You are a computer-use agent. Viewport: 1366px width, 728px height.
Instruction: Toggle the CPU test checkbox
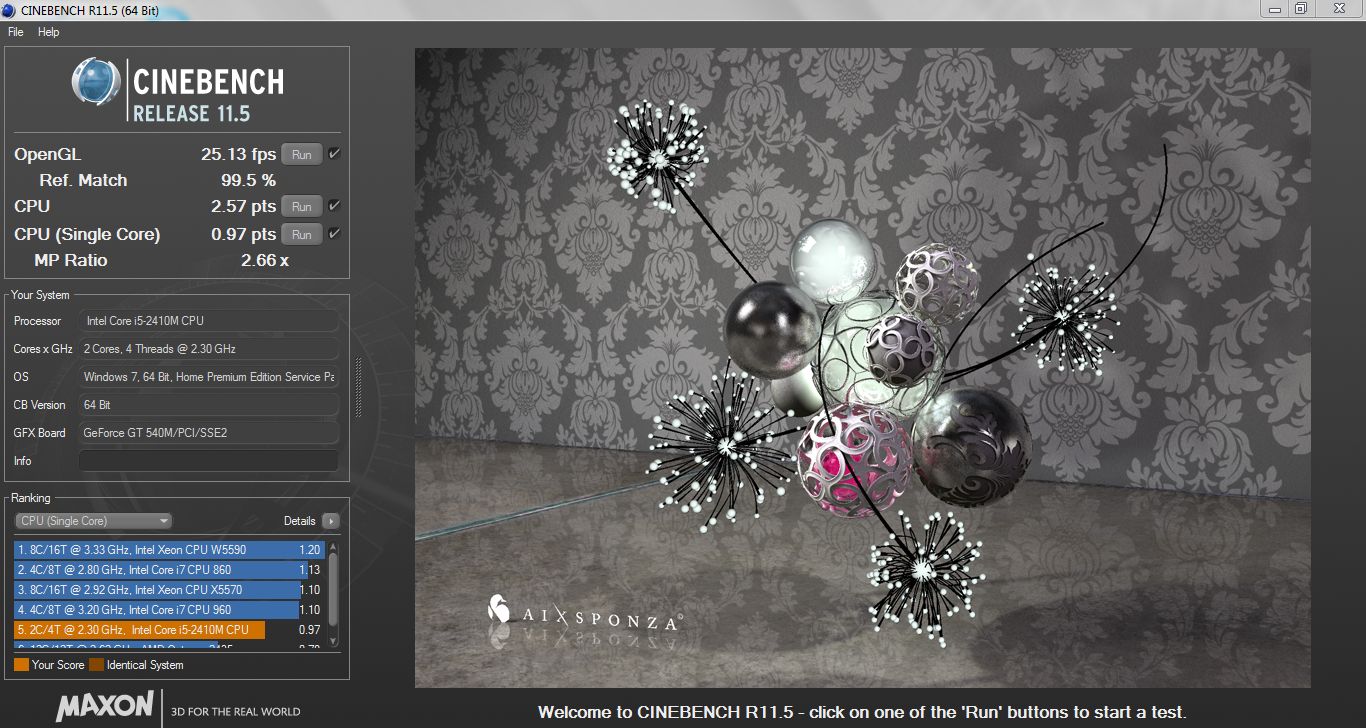[x=334, y=206]
